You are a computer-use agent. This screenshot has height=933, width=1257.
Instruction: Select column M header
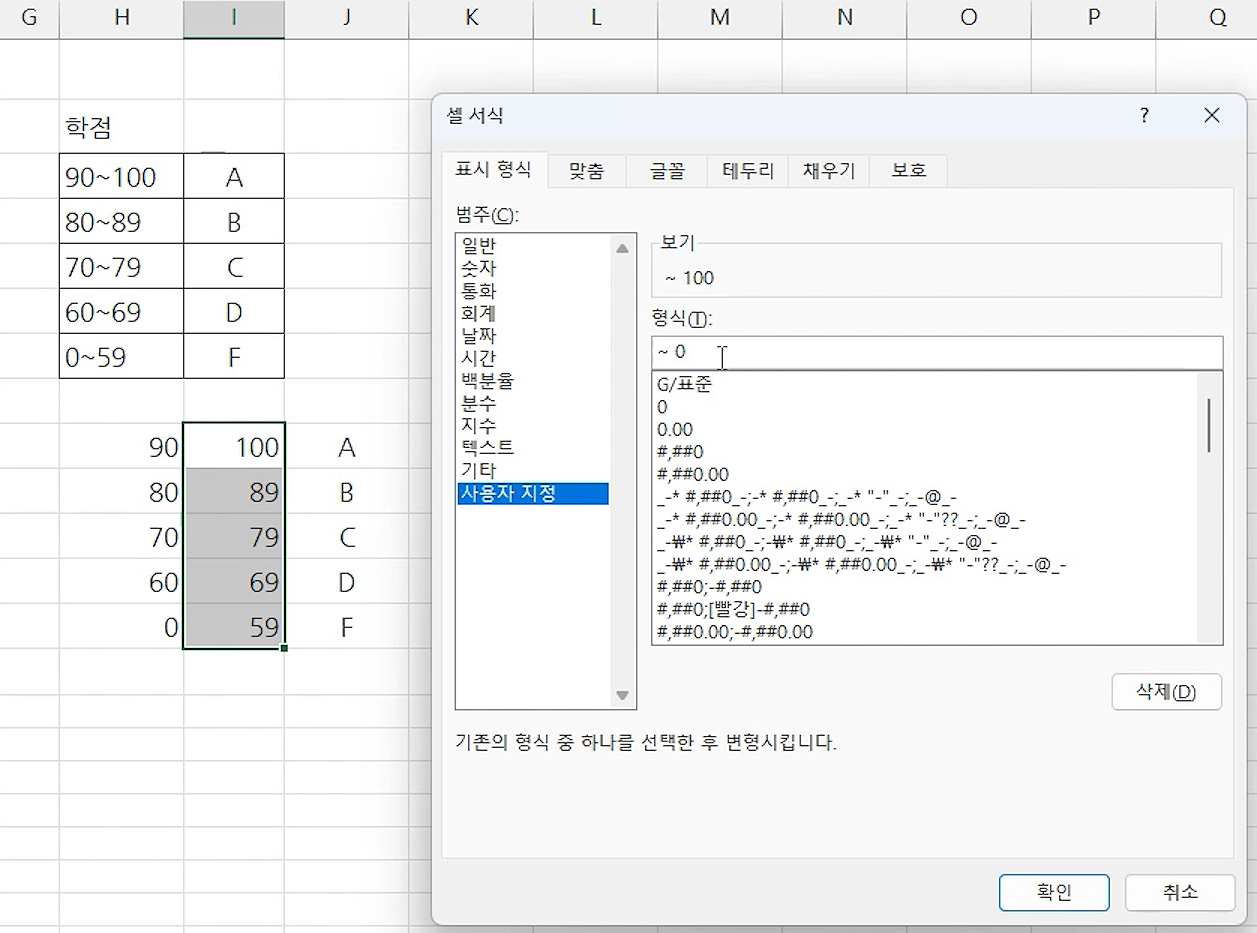click(x=720, y=17)
